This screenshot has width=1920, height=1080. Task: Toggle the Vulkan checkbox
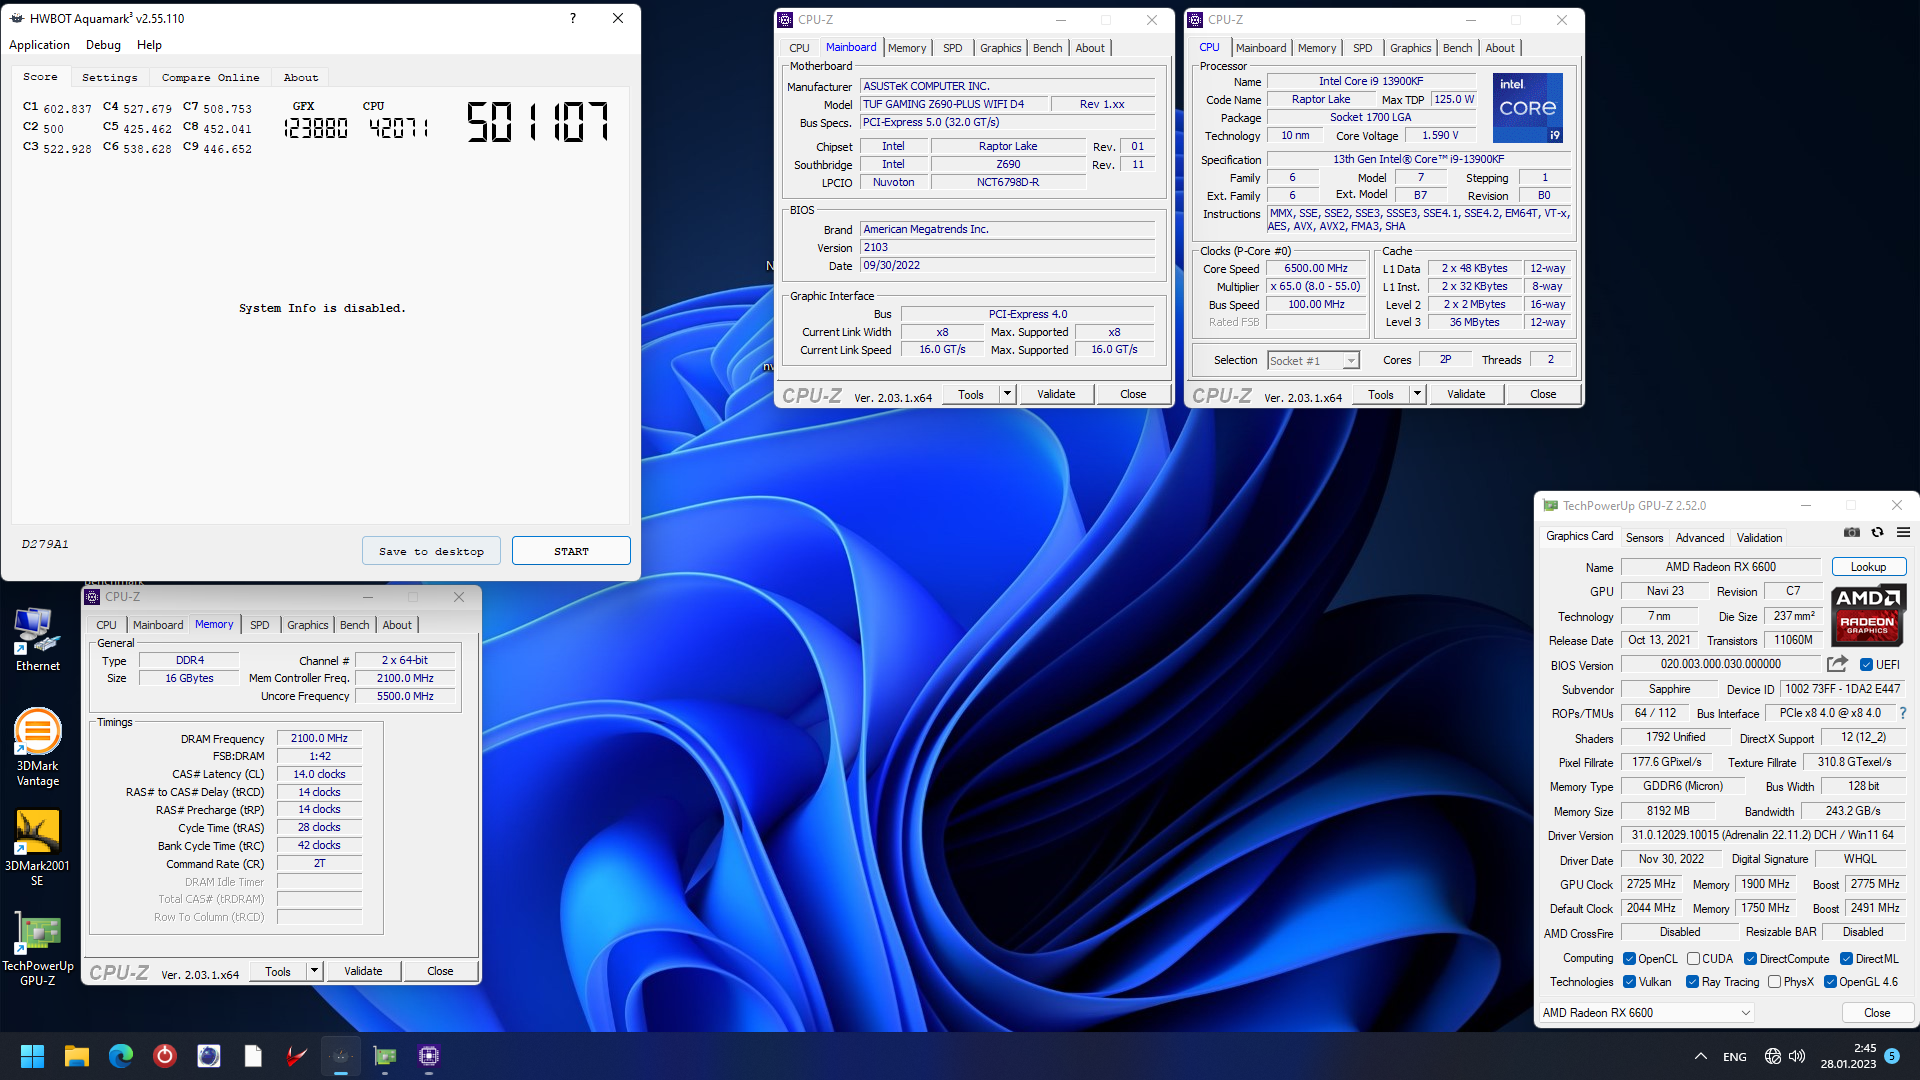pos(1629,982)
